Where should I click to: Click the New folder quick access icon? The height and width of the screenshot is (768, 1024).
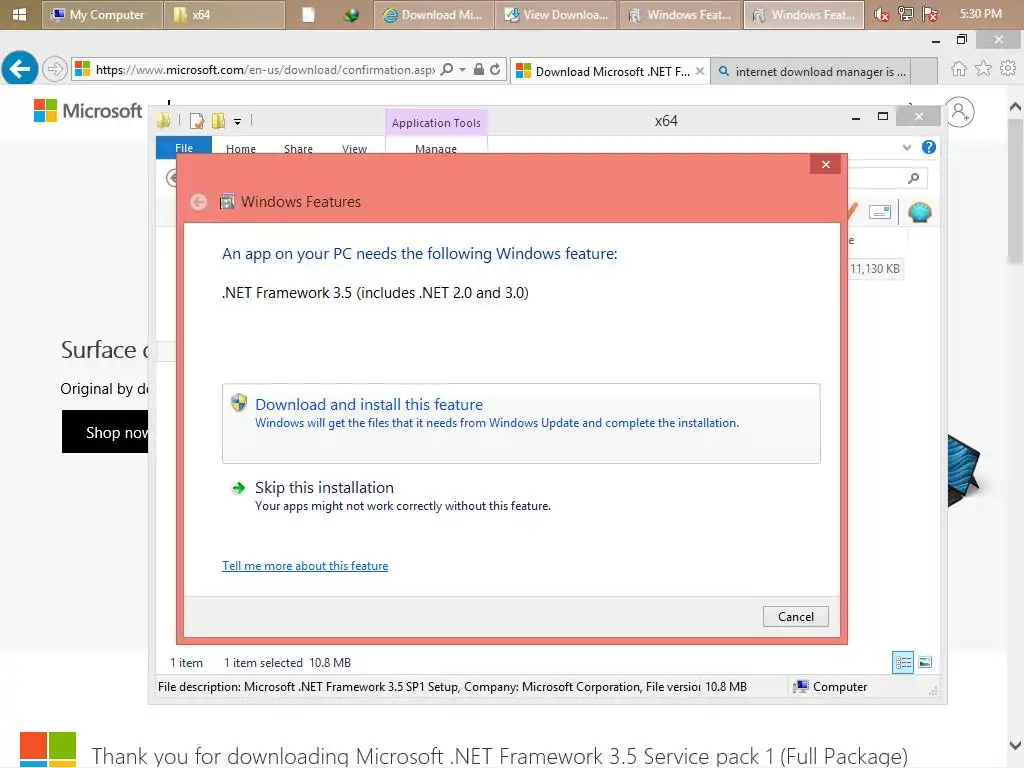tap(219, 121)
